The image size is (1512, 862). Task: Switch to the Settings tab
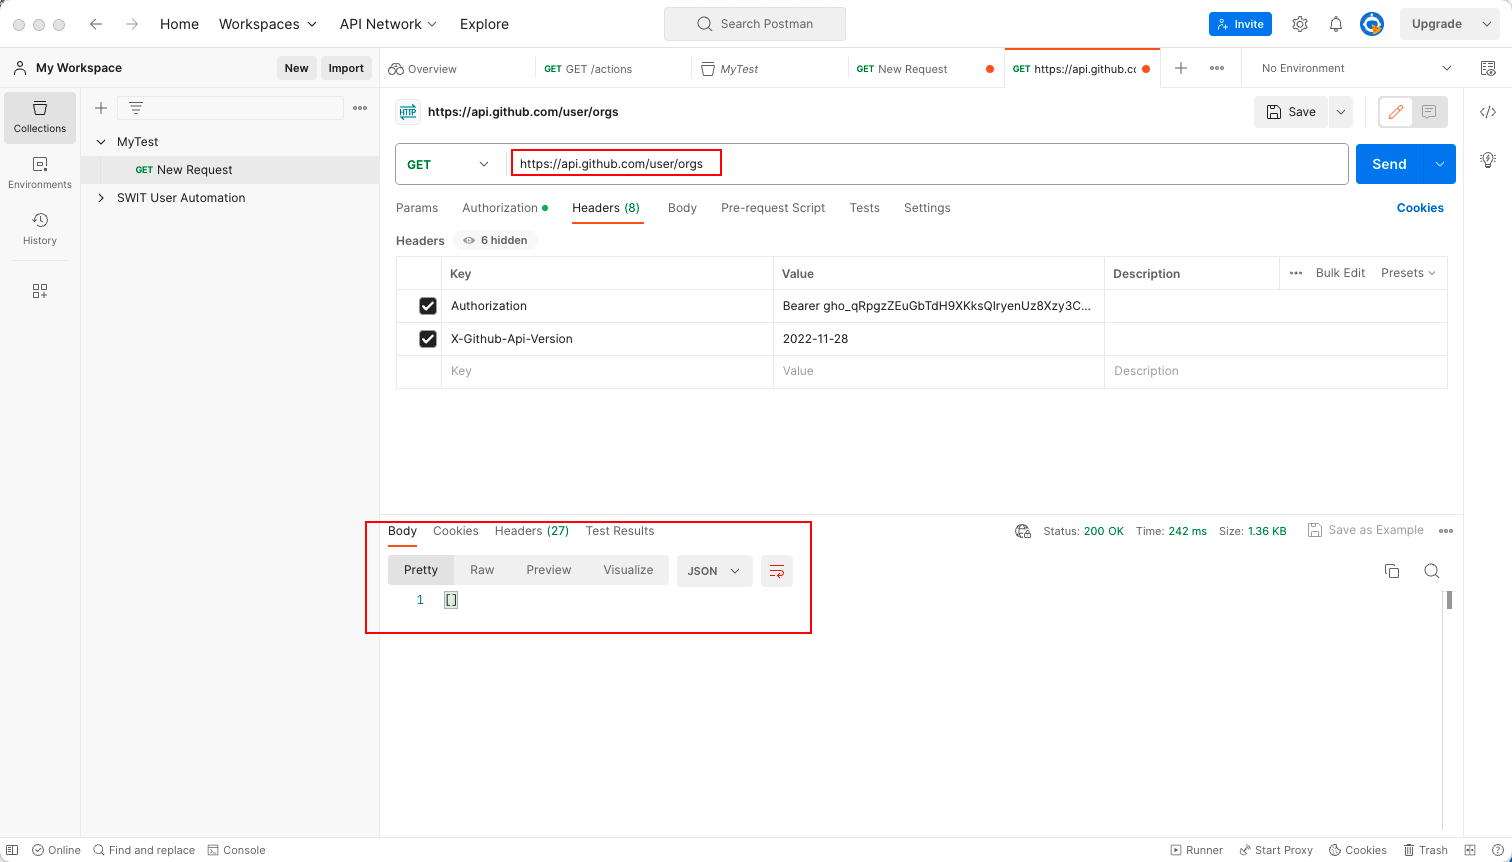pos(927,208)
